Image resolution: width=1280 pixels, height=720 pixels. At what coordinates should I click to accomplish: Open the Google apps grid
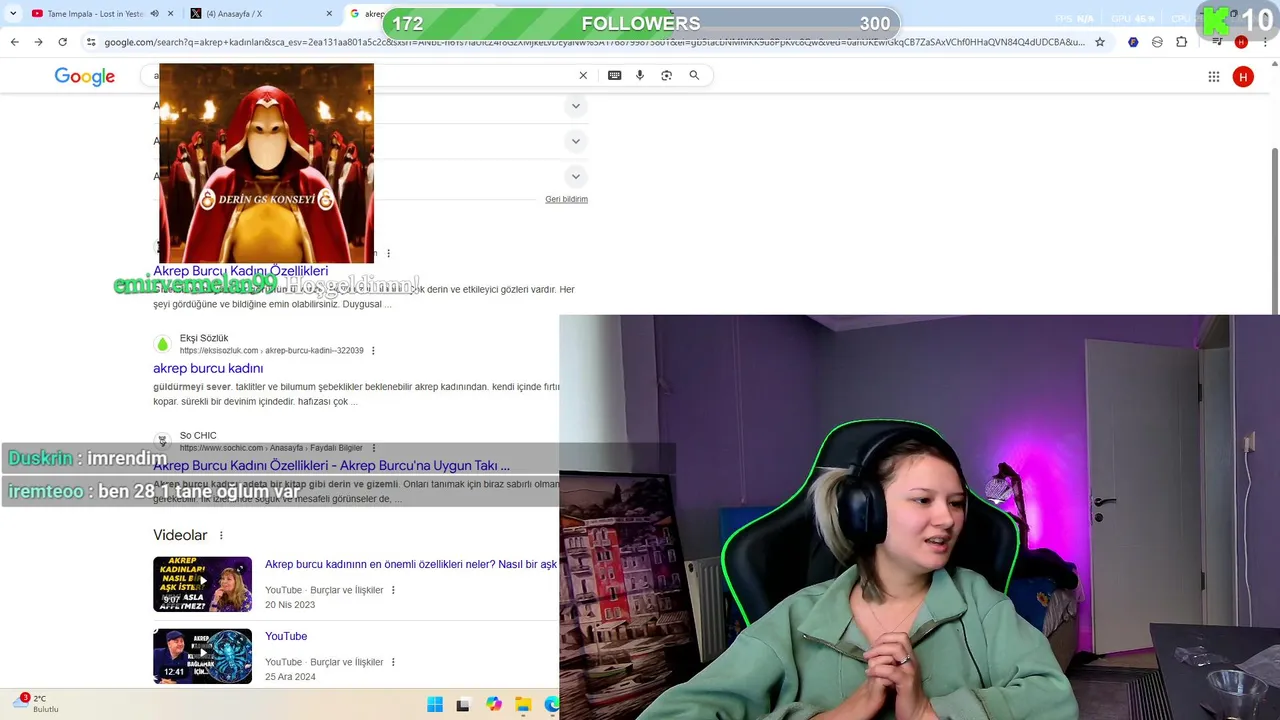pos(1213,77)
